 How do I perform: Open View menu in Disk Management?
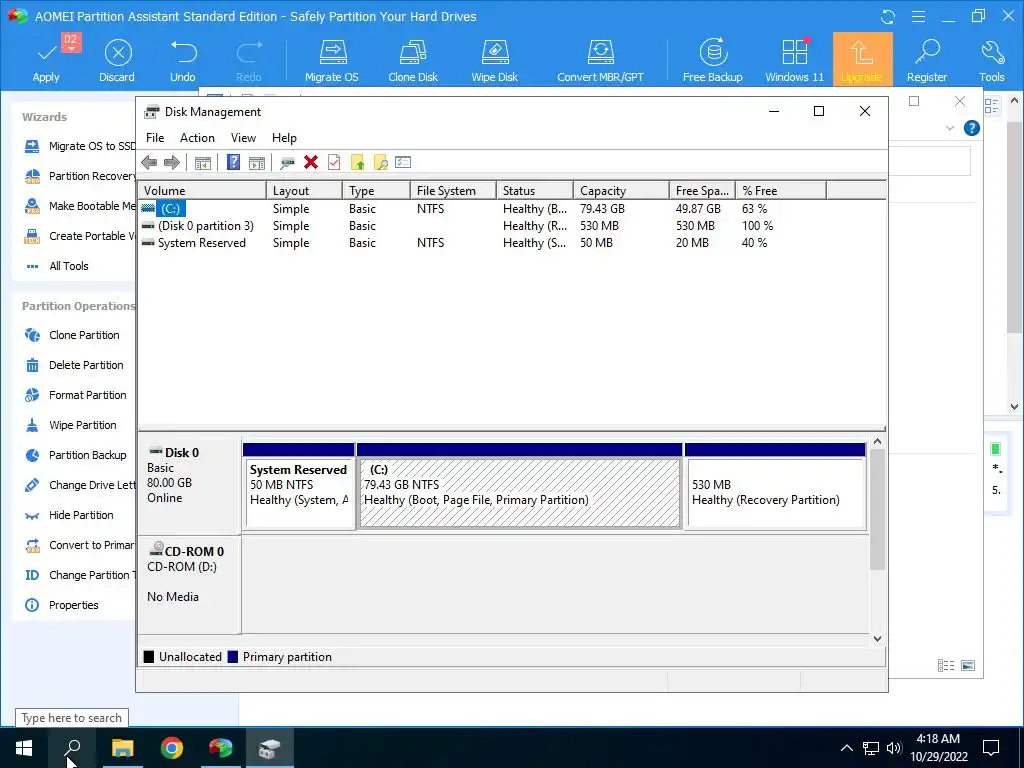(243, 138)
